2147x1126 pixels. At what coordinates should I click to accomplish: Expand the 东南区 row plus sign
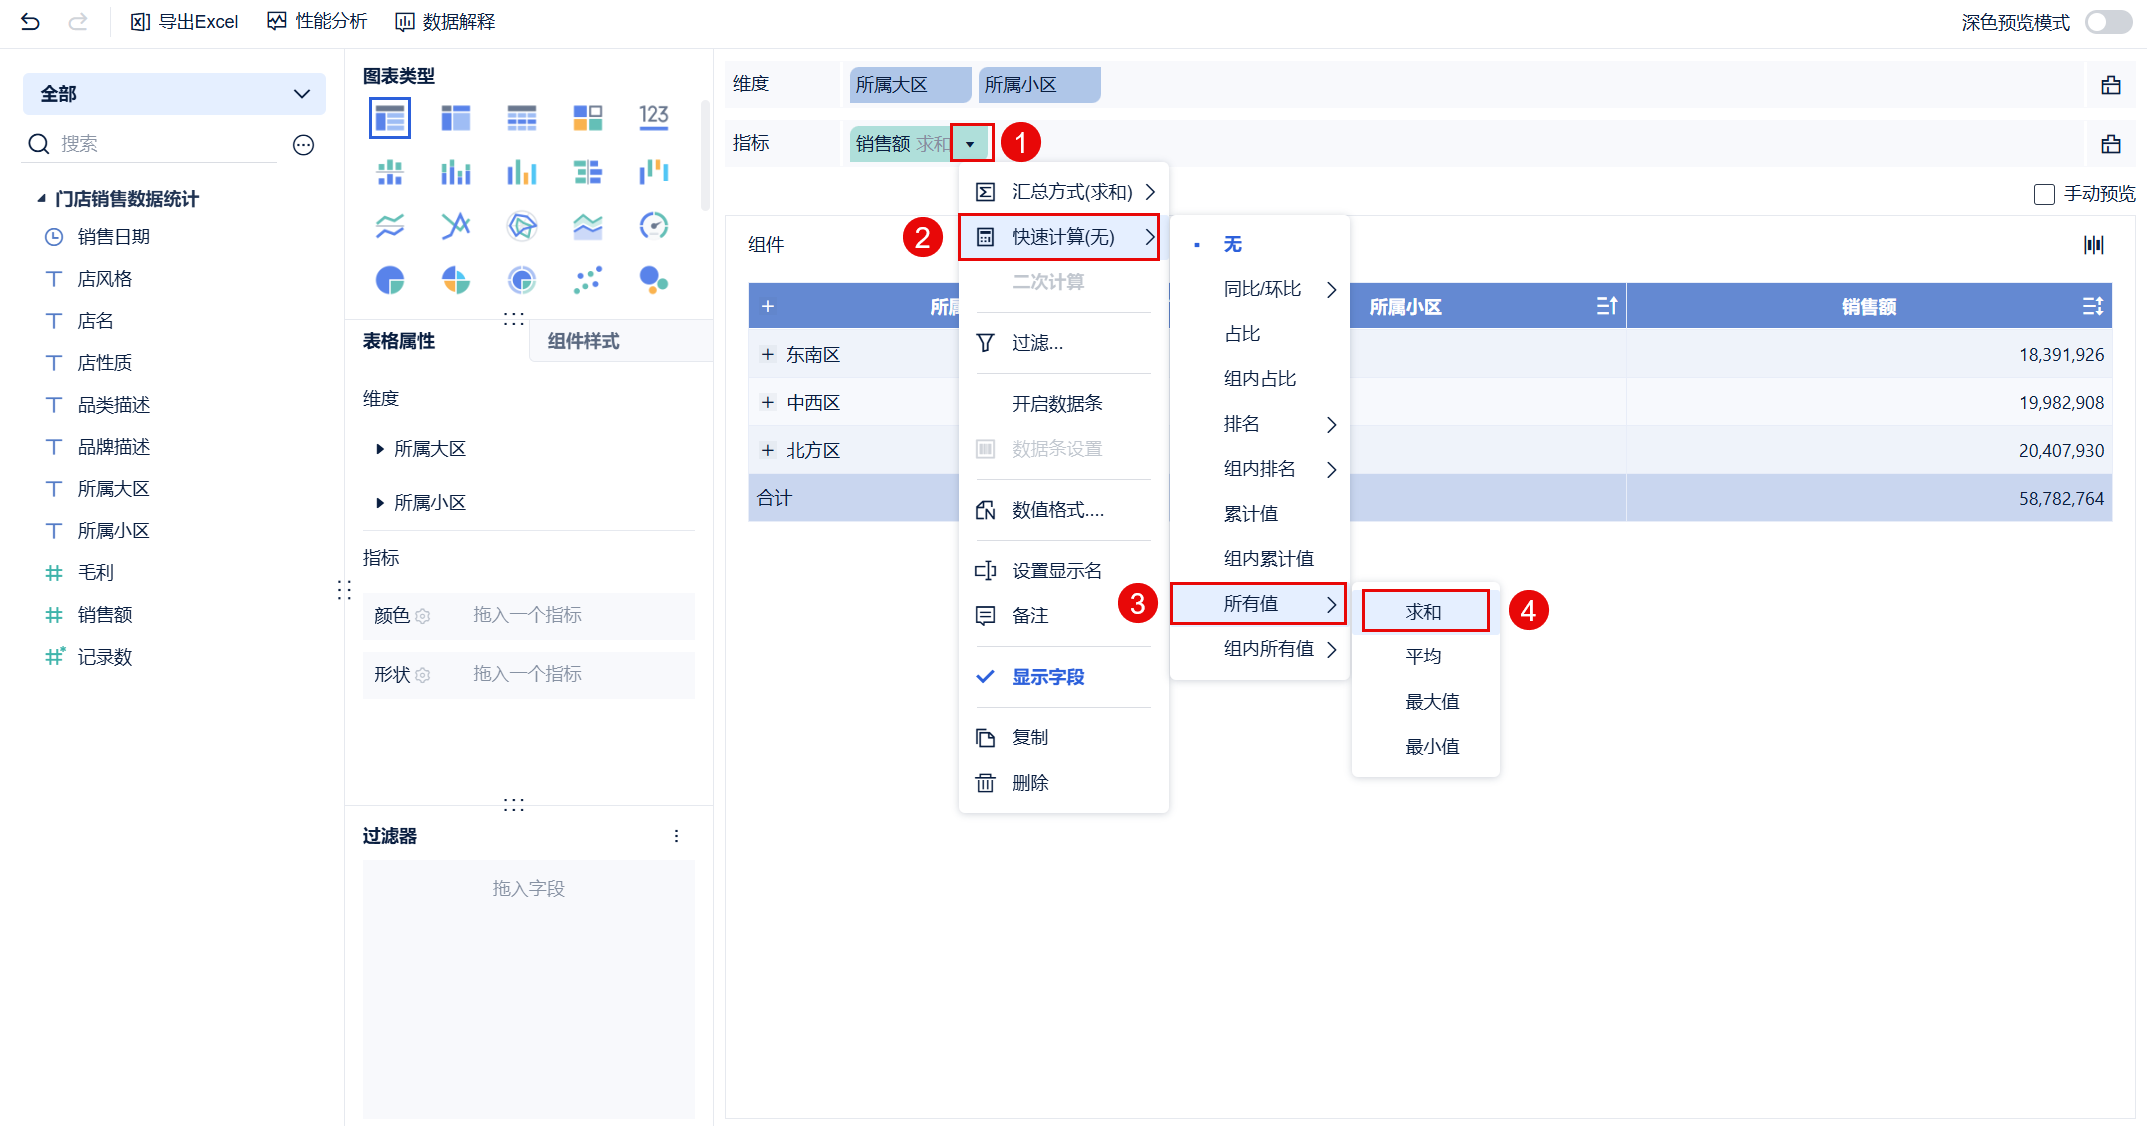coord(768,355)
